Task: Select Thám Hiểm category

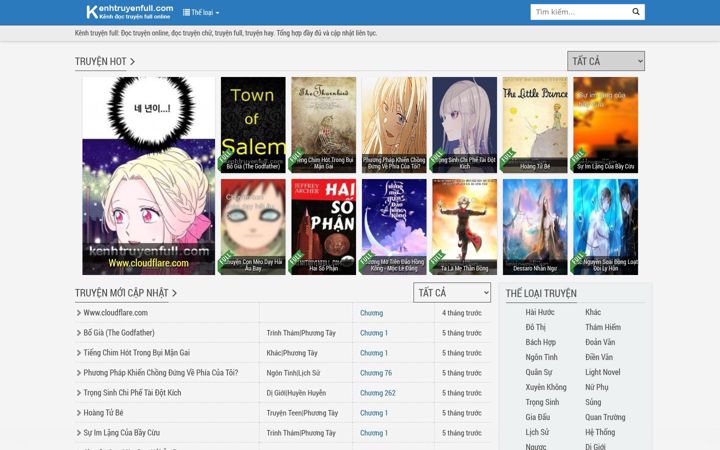Action: [603, 327]
